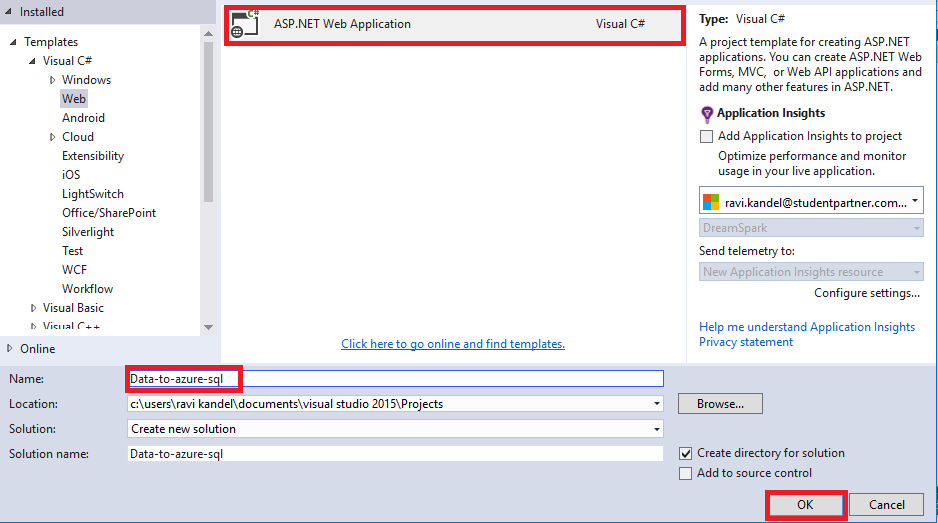
Task: Click the OK button
Action: coord(805,505)
